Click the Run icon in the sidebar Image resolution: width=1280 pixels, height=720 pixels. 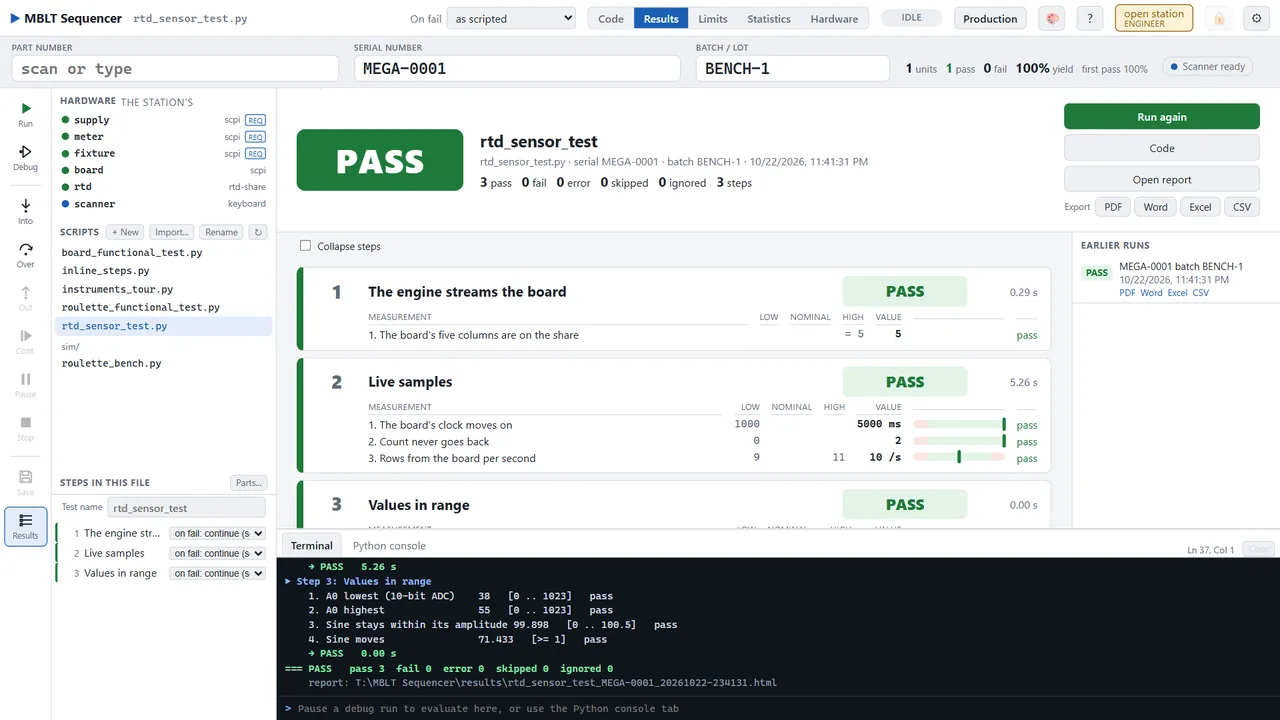click(x=25, y=114)
